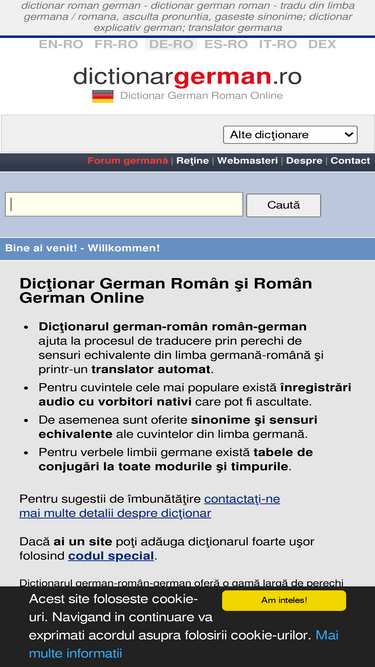Open the codul special link
Image resolution: width=375 pixels, height=667 pixels.
pos(111,556)
